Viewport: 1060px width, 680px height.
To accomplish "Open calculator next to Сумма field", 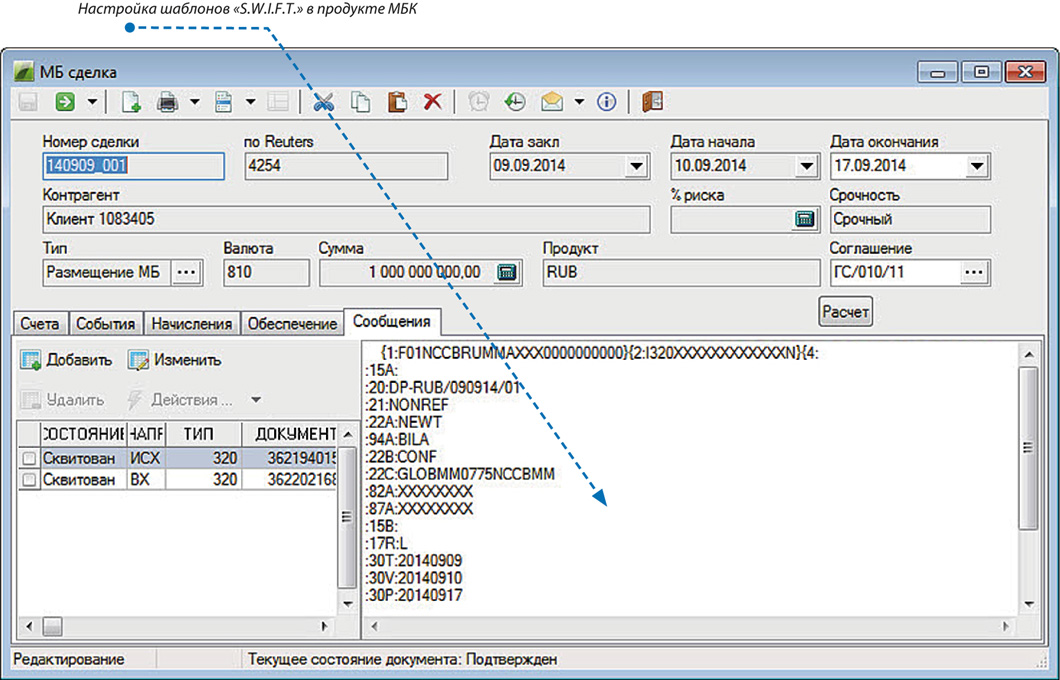I will (x=508, y=272).
